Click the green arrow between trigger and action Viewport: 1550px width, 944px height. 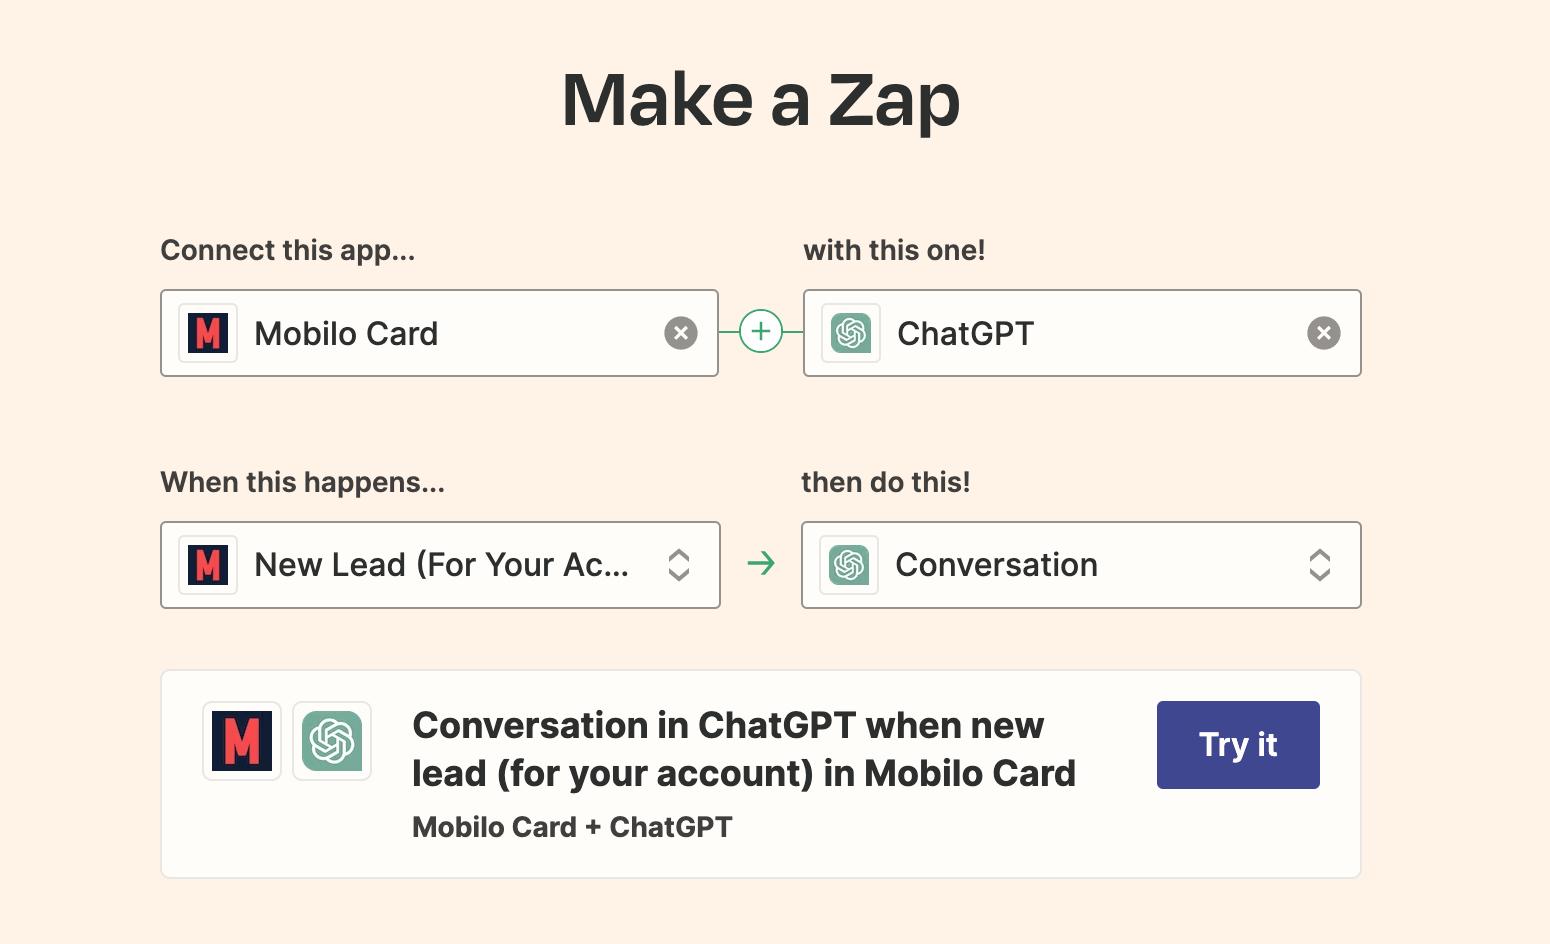click(761, 564)
